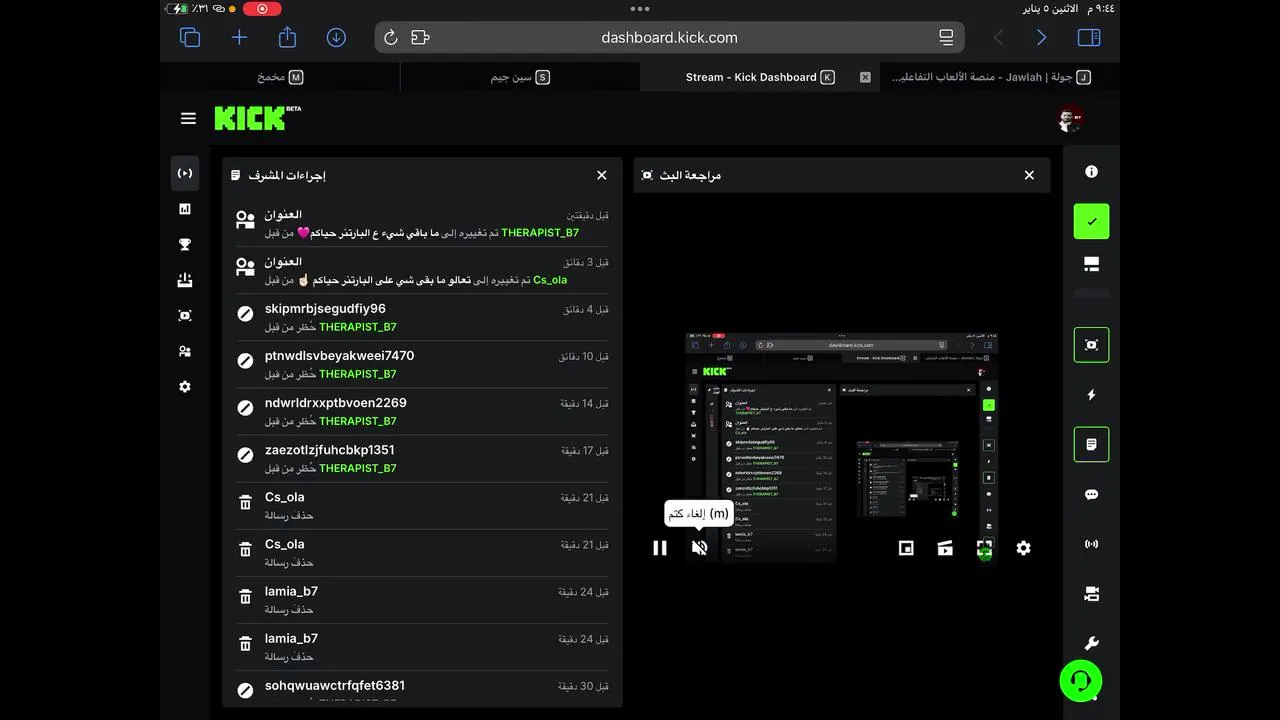Screen dimensions: 1280x720
Task: Select the ndwrldrxxptbvoen2269 ban entry
Action: click(422, 412)
